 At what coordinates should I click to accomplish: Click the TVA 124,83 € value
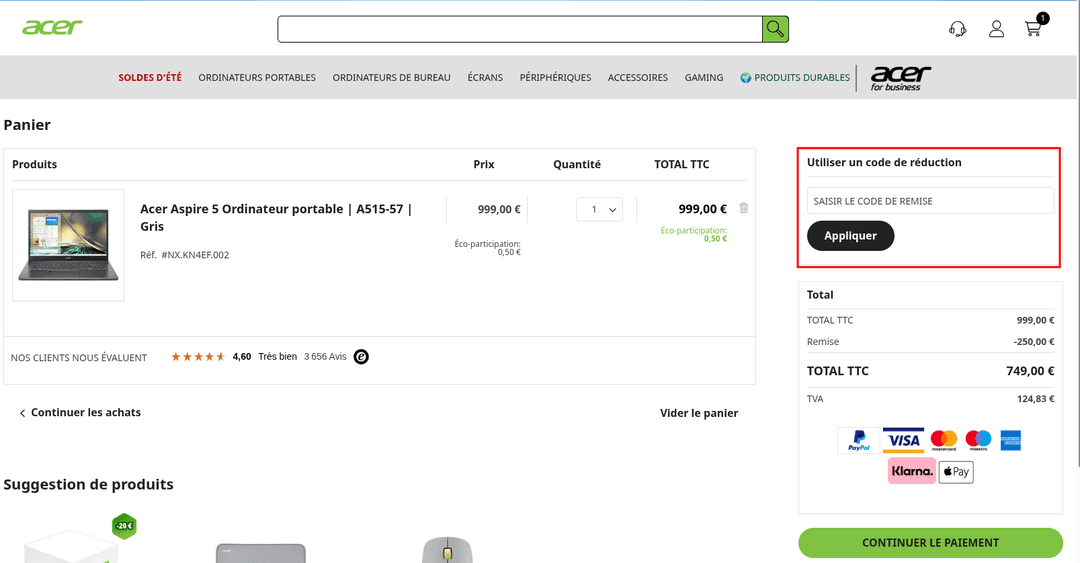[1035, 399]
